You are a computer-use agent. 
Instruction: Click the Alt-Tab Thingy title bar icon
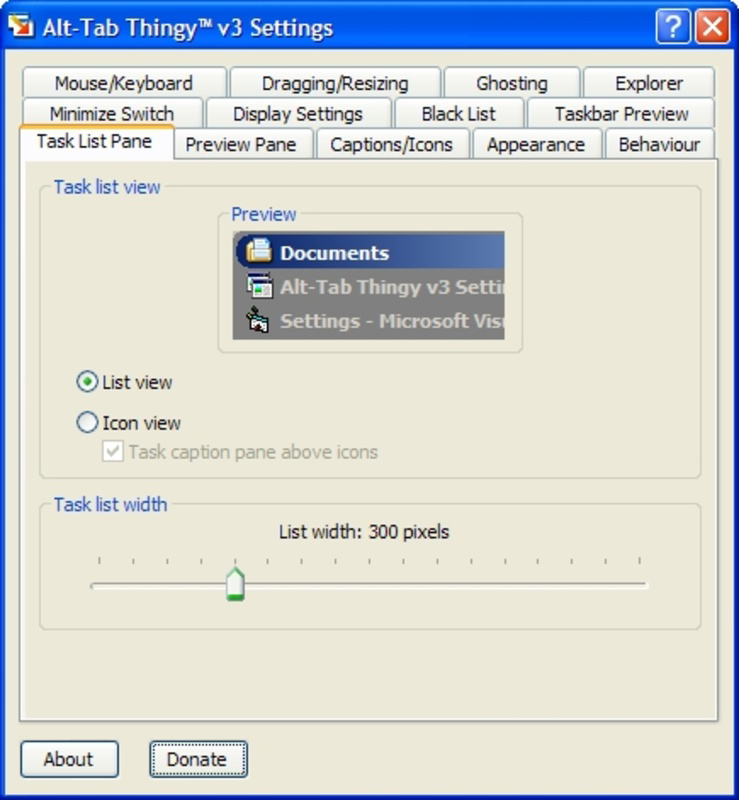point(21,26)
